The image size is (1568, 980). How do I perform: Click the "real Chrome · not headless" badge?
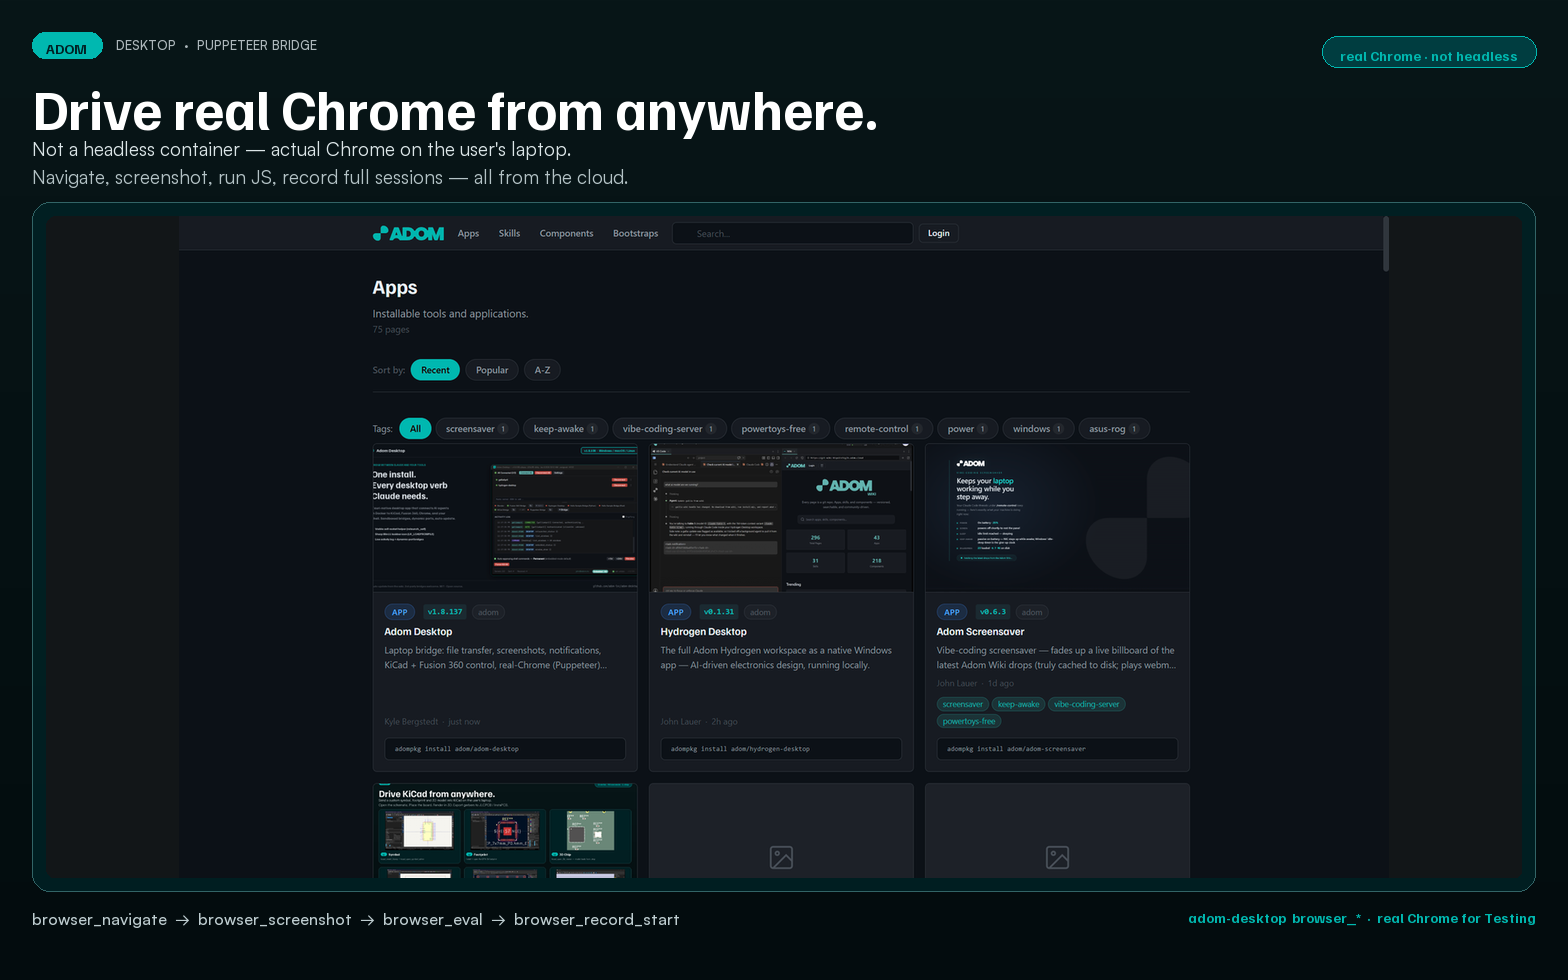(1429, 53)
